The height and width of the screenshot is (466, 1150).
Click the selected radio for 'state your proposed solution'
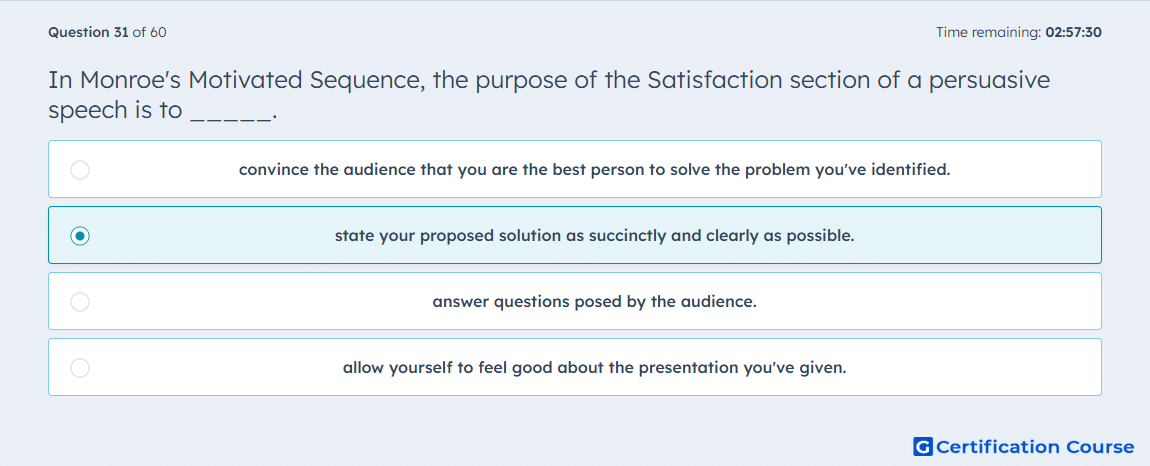pos(80,236)
